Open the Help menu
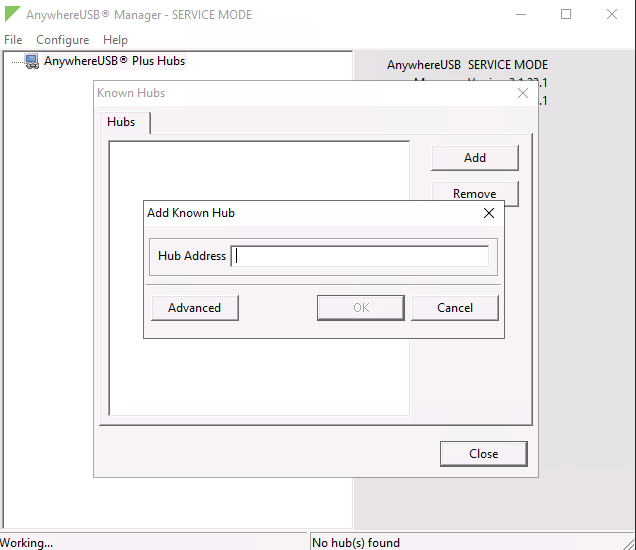The image size is (636, 550). pos(115,40)
